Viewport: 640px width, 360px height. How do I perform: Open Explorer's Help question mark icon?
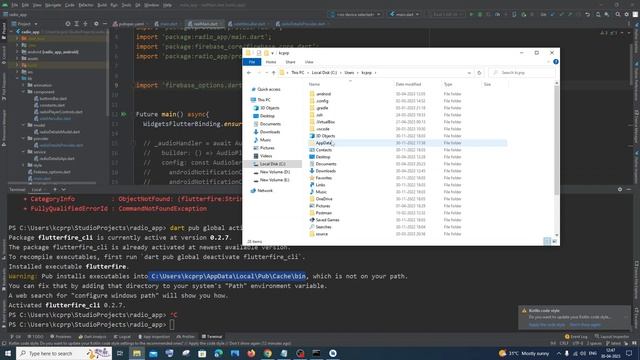556,62
